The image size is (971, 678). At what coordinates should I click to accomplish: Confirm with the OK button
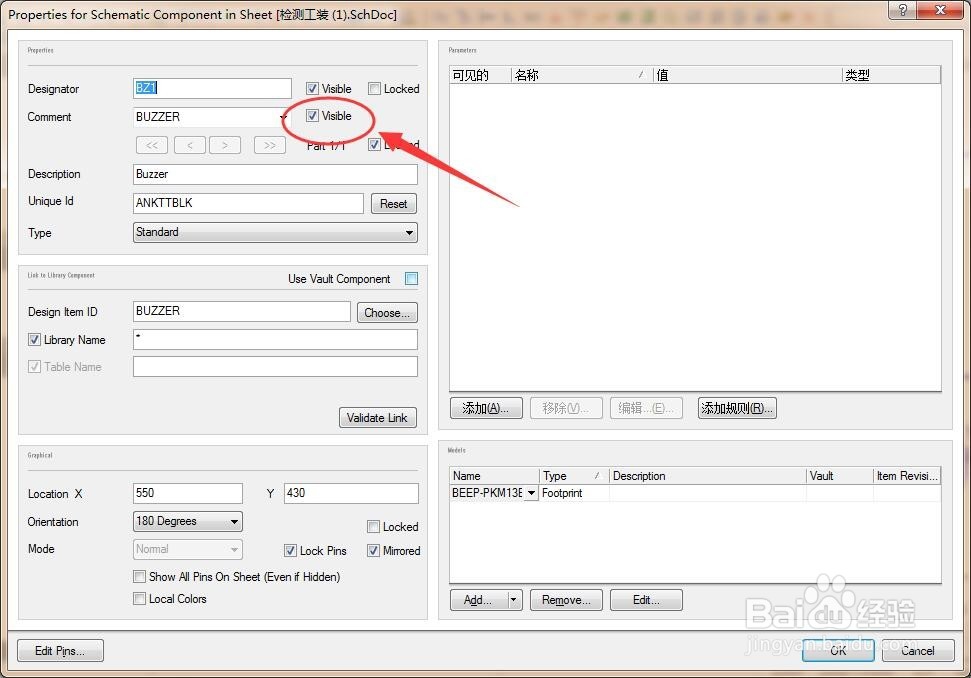(838, 650)
